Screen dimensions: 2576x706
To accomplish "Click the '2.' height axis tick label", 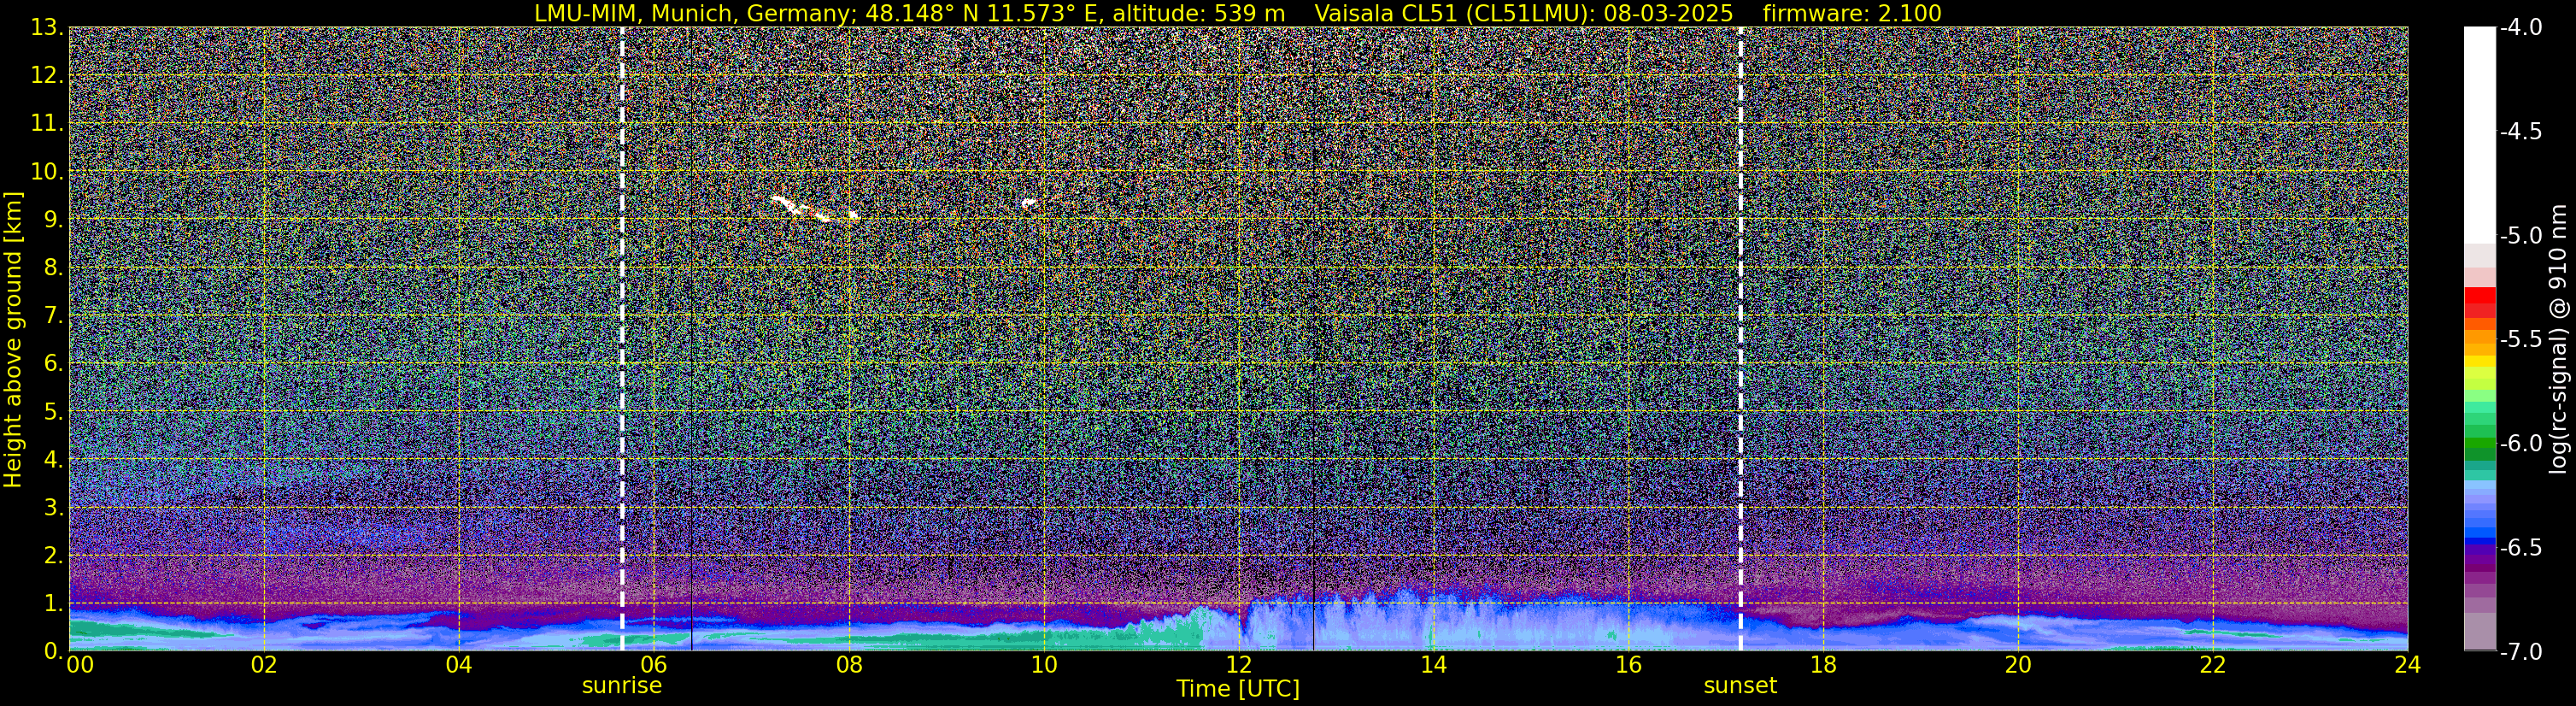I will click(x=54, y=556).
